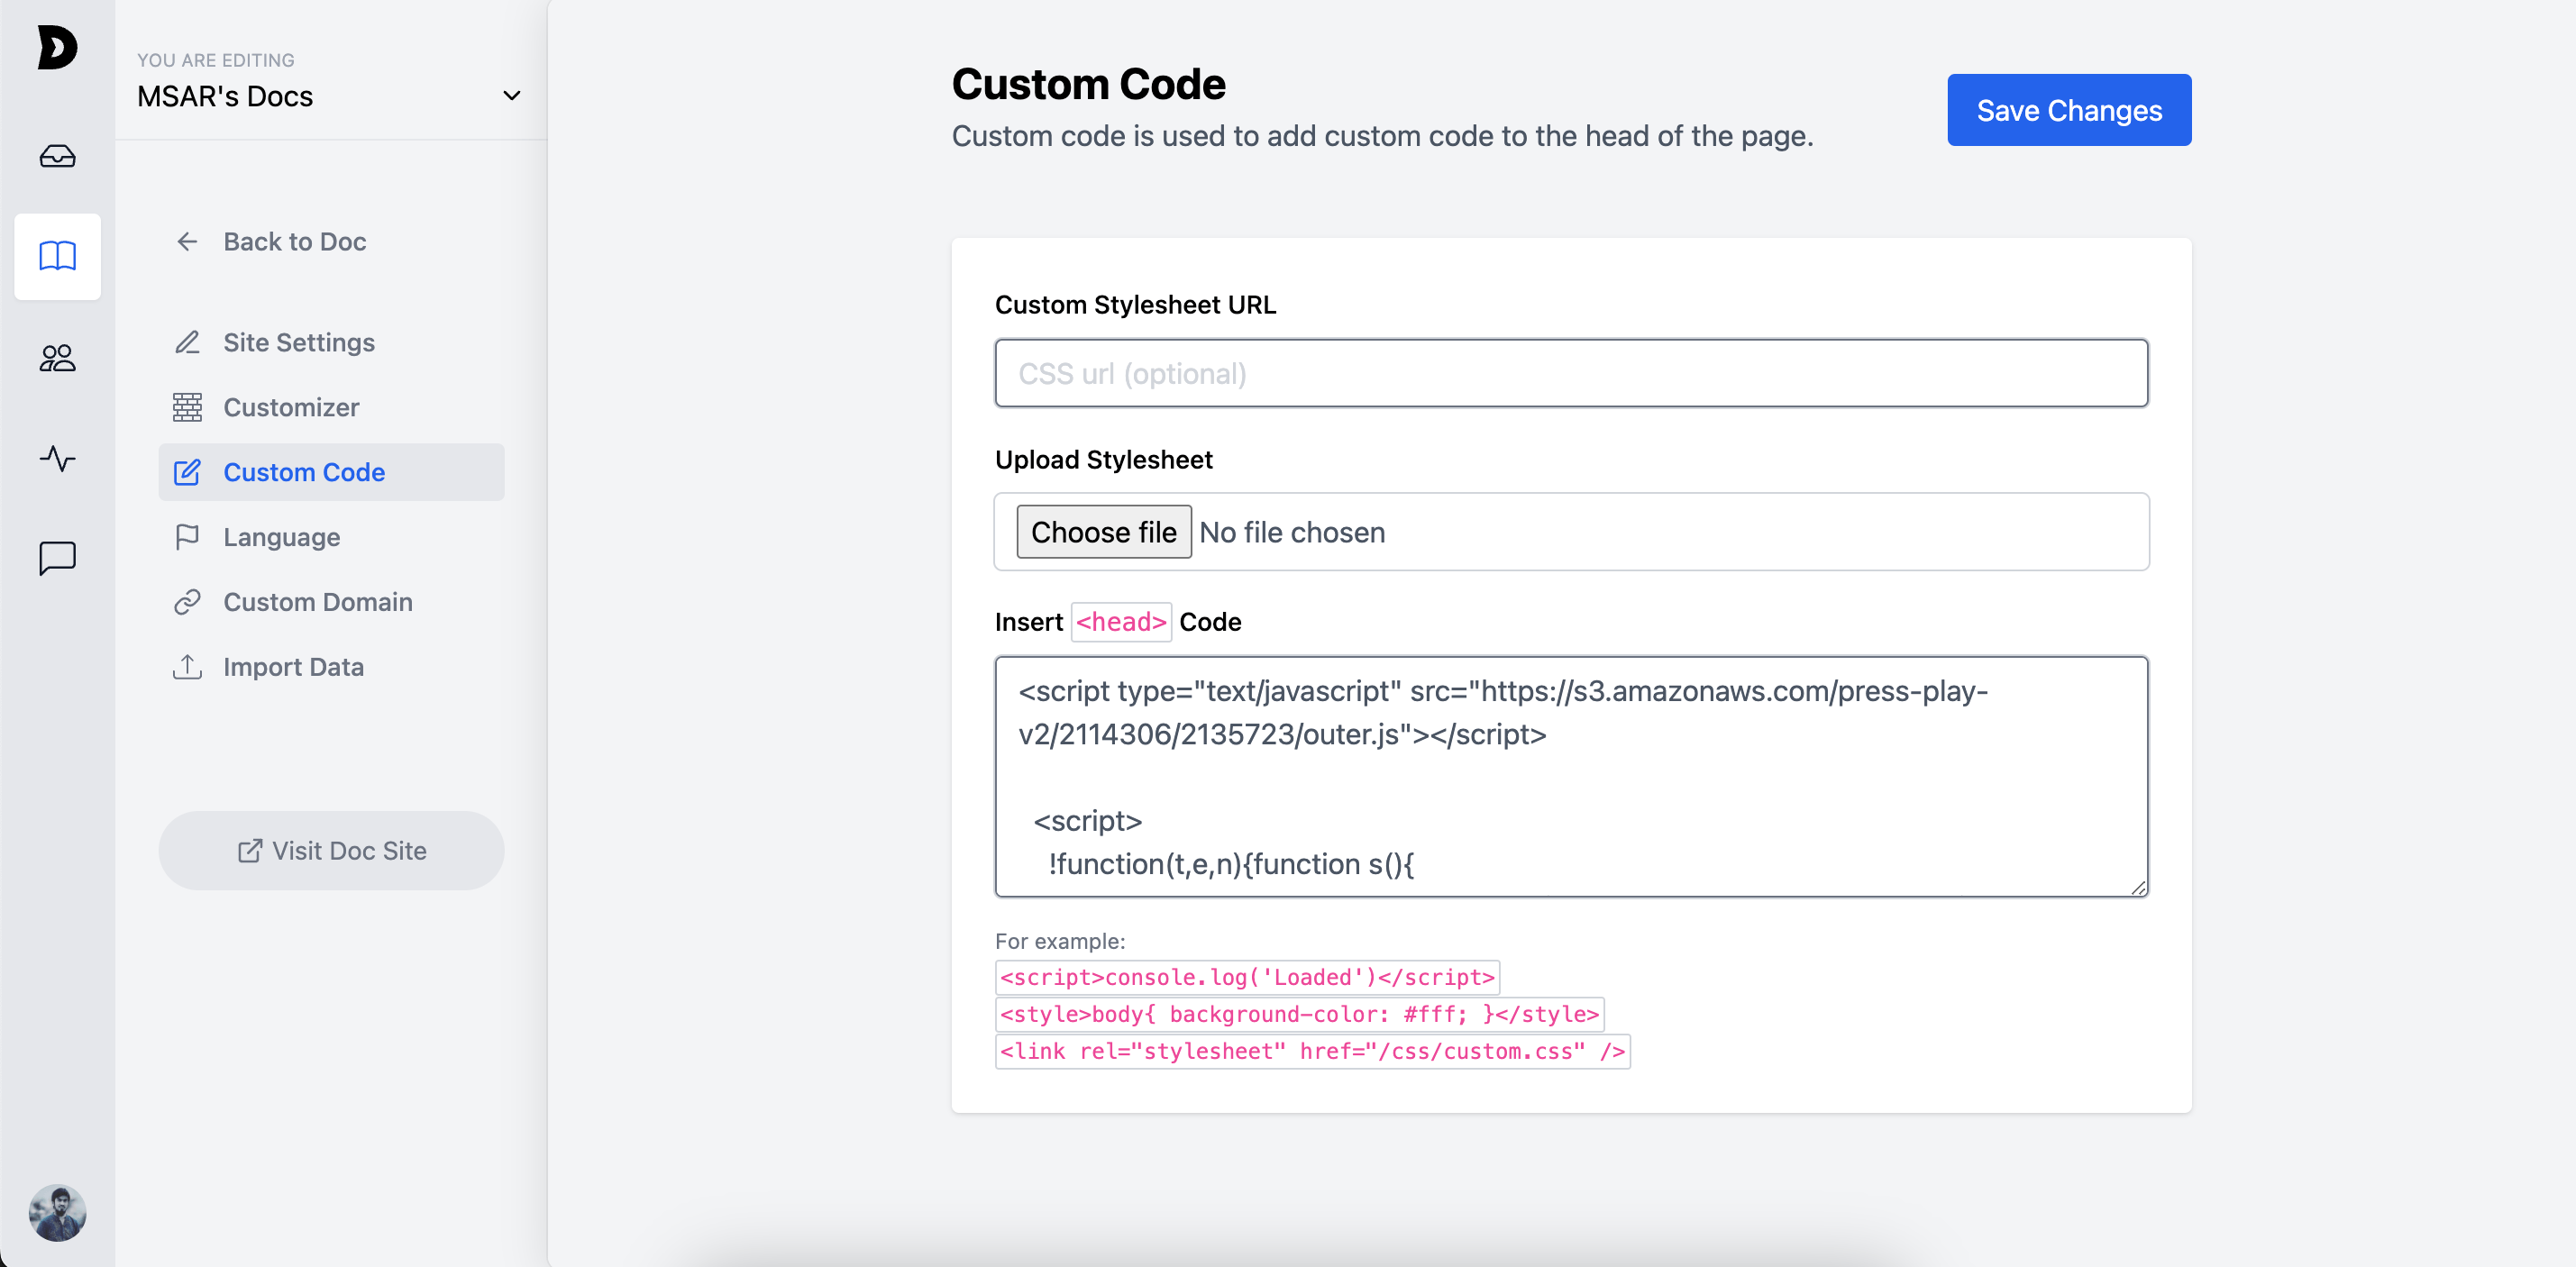The image size is (2576, 1267).
Task: Click the back arrow to Back to Doc
Action: coord(186,242)
